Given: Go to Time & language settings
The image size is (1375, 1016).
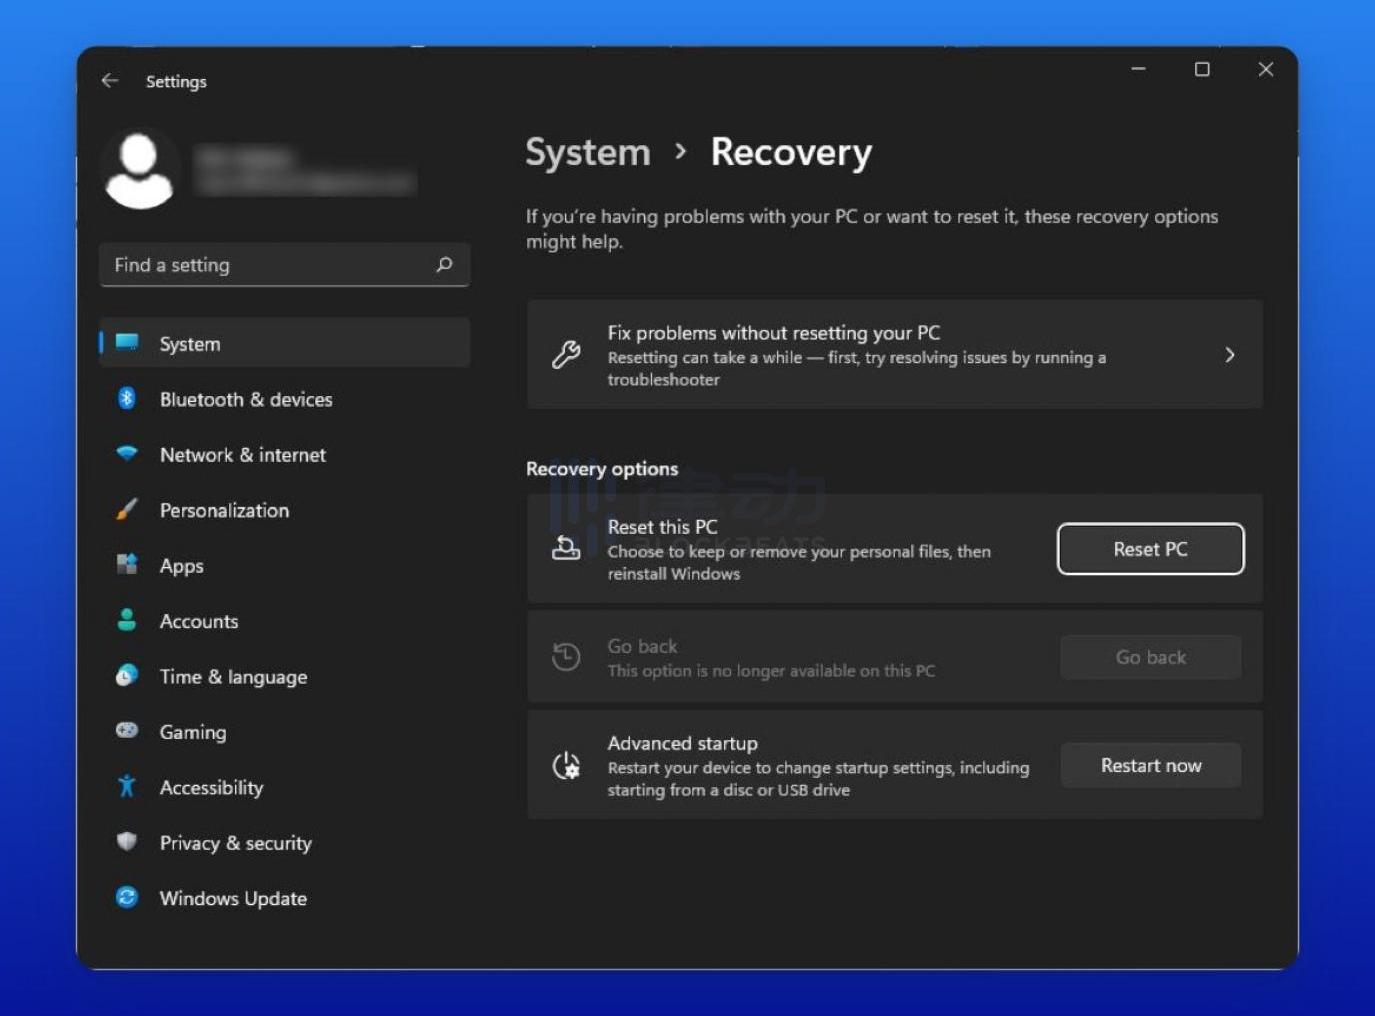Looking at the screenshot, I should tap(233, 677).
